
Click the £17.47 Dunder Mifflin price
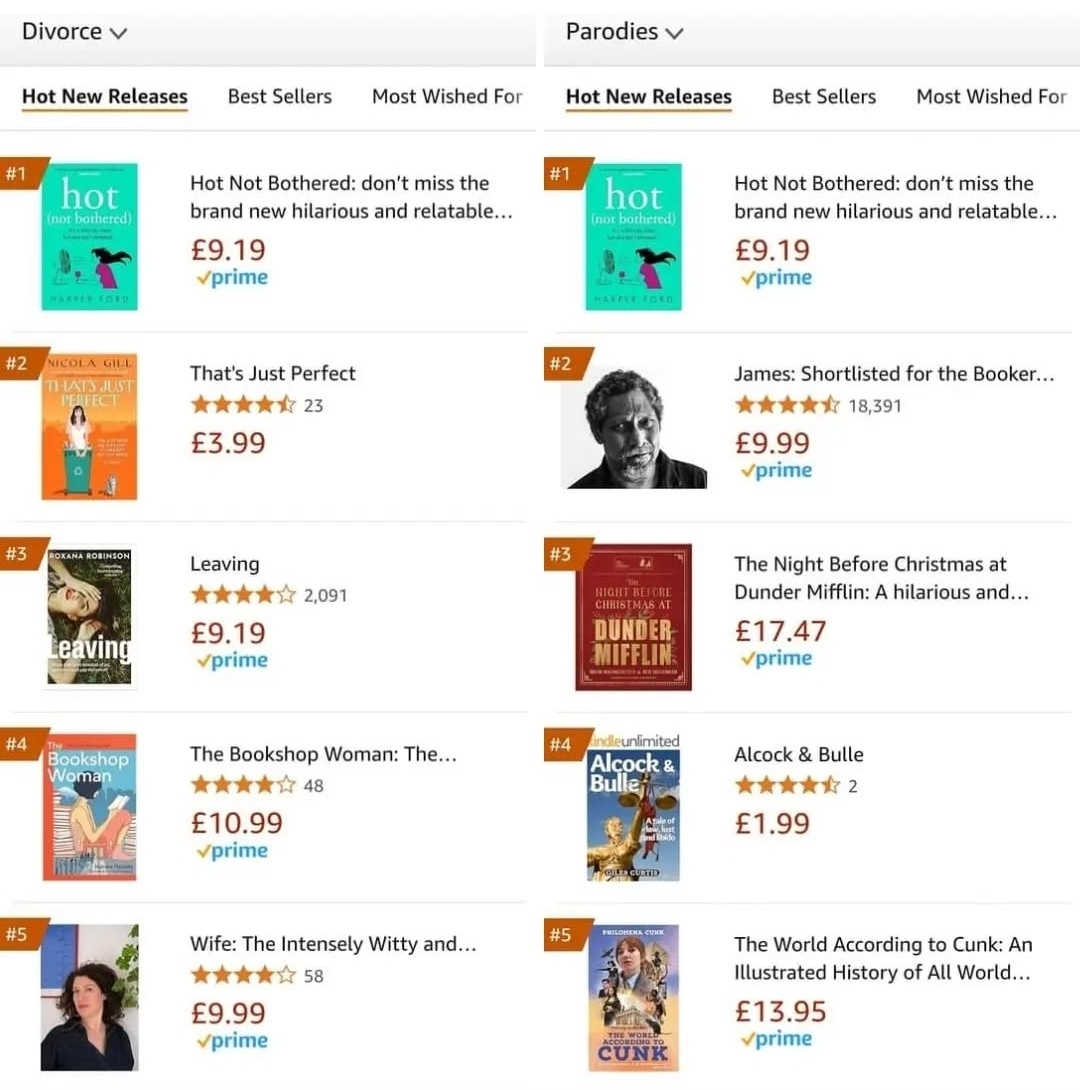click(780, 631)
